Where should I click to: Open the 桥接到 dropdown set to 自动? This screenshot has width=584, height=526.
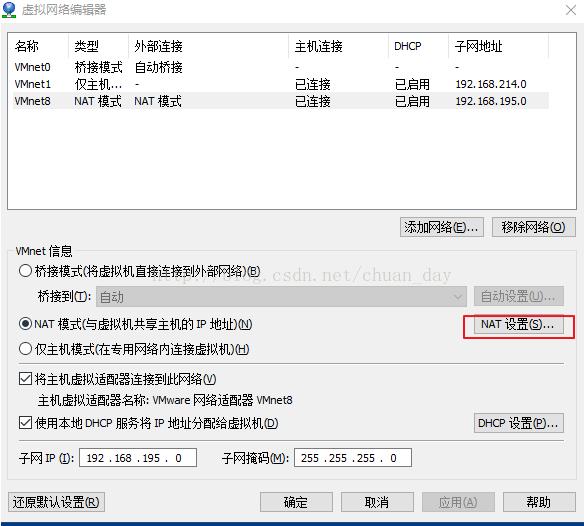[x=281, y=297]
